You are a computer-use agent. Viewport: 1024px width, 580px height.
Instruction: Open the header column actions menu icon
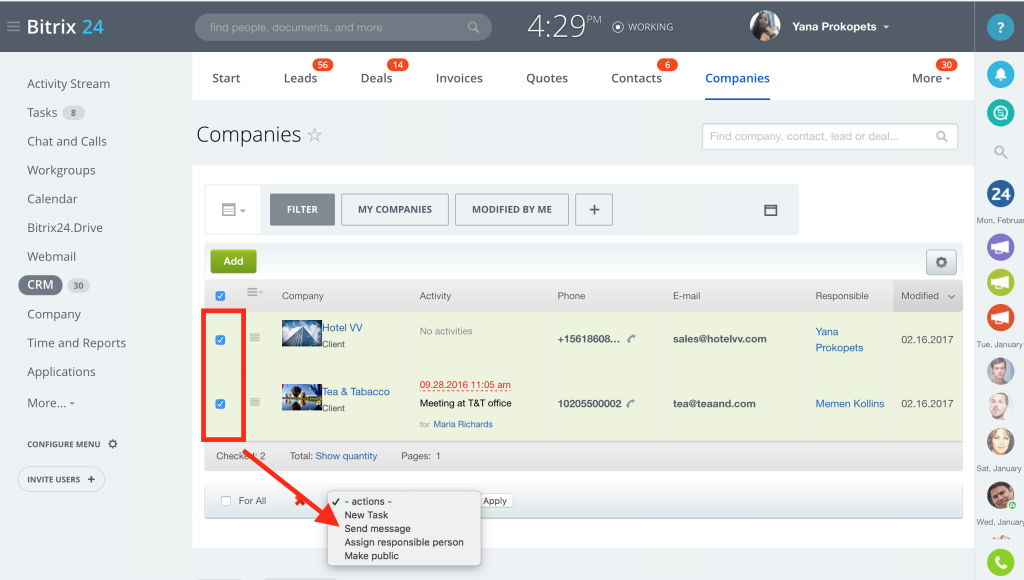tap(254, 292)
